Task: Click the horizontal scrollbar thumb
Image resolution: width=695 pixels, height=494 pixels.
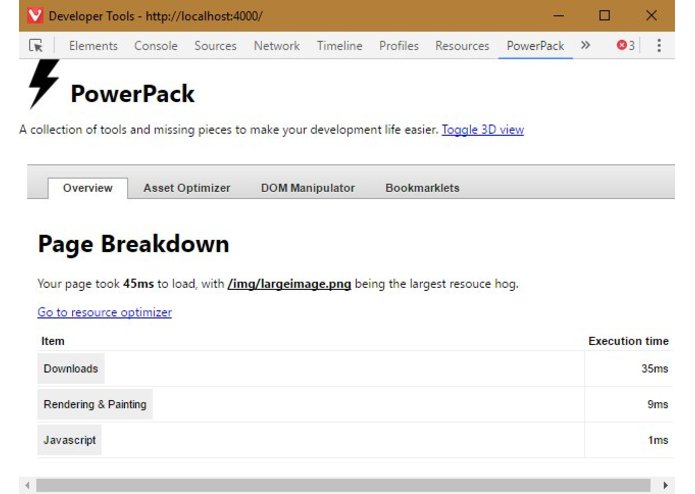Action: pos(343,485)
